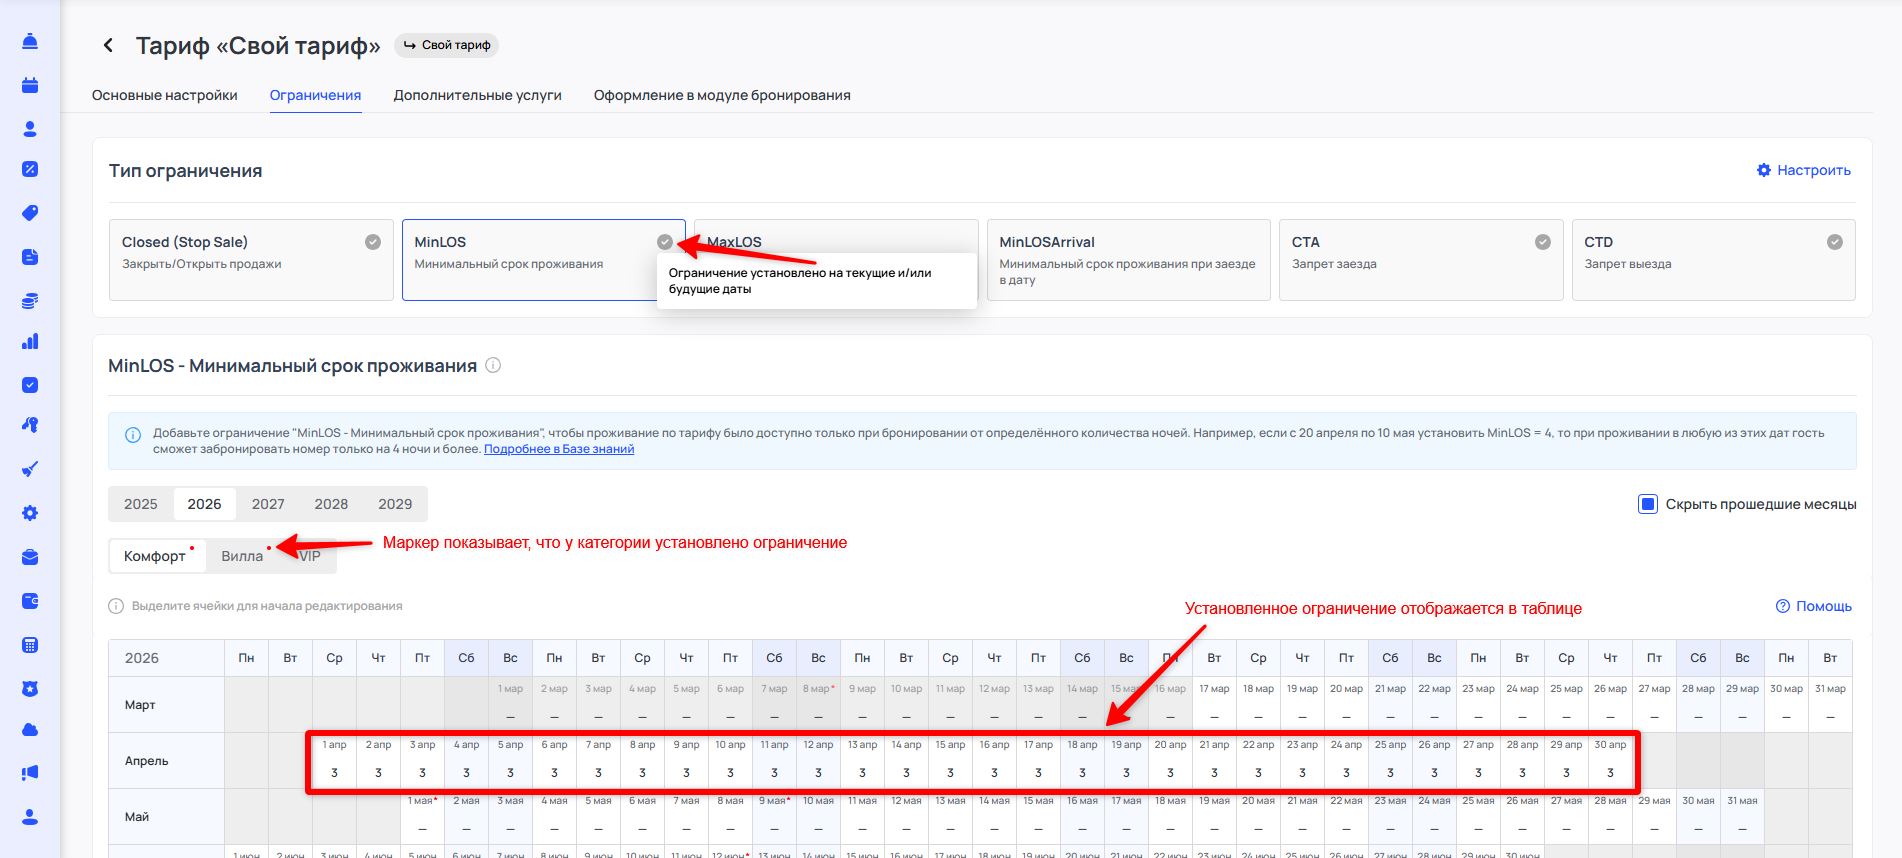Select the Closed (Stop Sale) restriction card

click(x=250, y=260)
